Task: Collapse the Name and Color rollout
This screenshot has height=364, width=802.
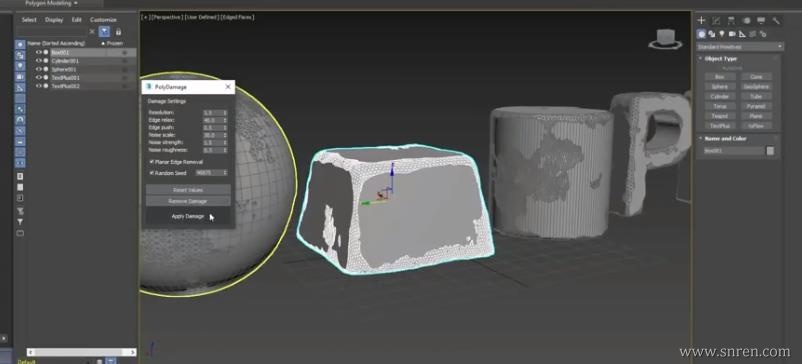Action: (x=725, y=139)
